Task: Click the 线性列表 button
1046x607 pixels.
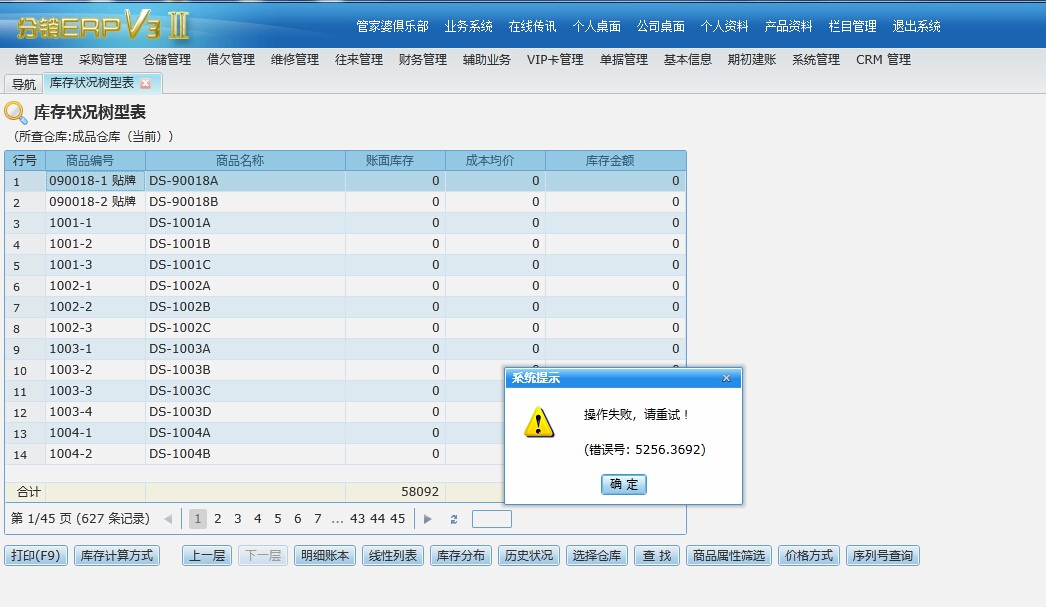Action: tap(393, 556)
